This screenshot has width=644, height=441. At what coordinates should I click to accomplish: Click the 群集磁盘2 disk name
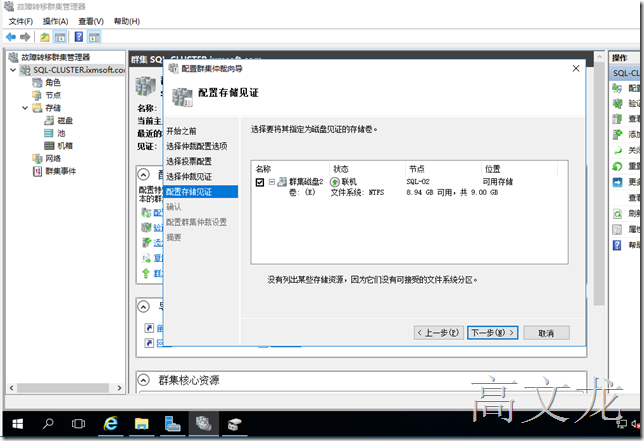(306, 181)
